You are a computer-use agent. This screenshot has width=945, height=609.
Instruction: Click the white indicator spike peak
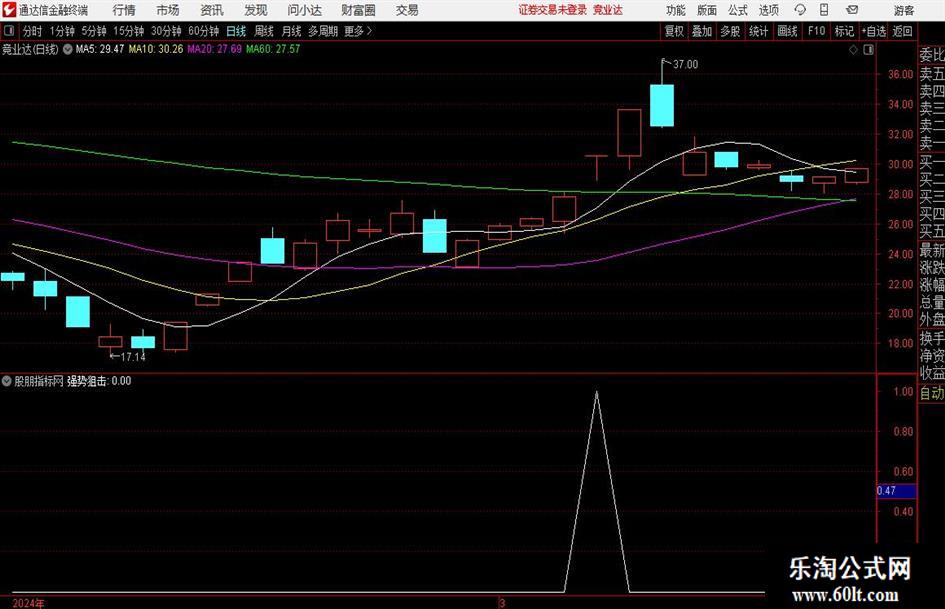[x=597, y=393]
